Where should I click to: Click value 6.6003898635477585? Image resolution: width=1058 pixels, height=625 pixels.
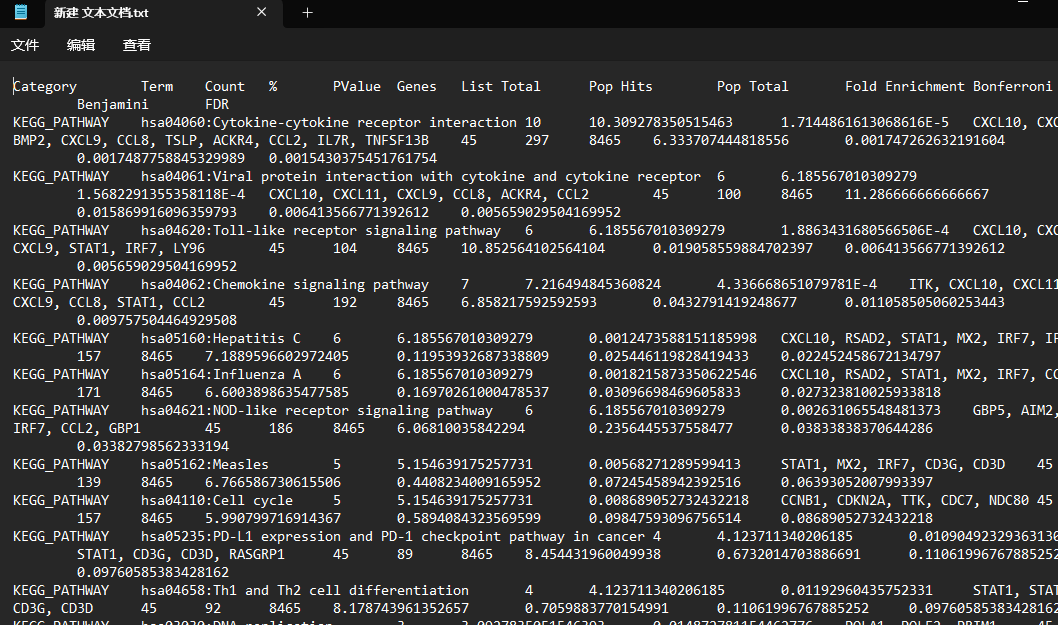tap(277, 392)
